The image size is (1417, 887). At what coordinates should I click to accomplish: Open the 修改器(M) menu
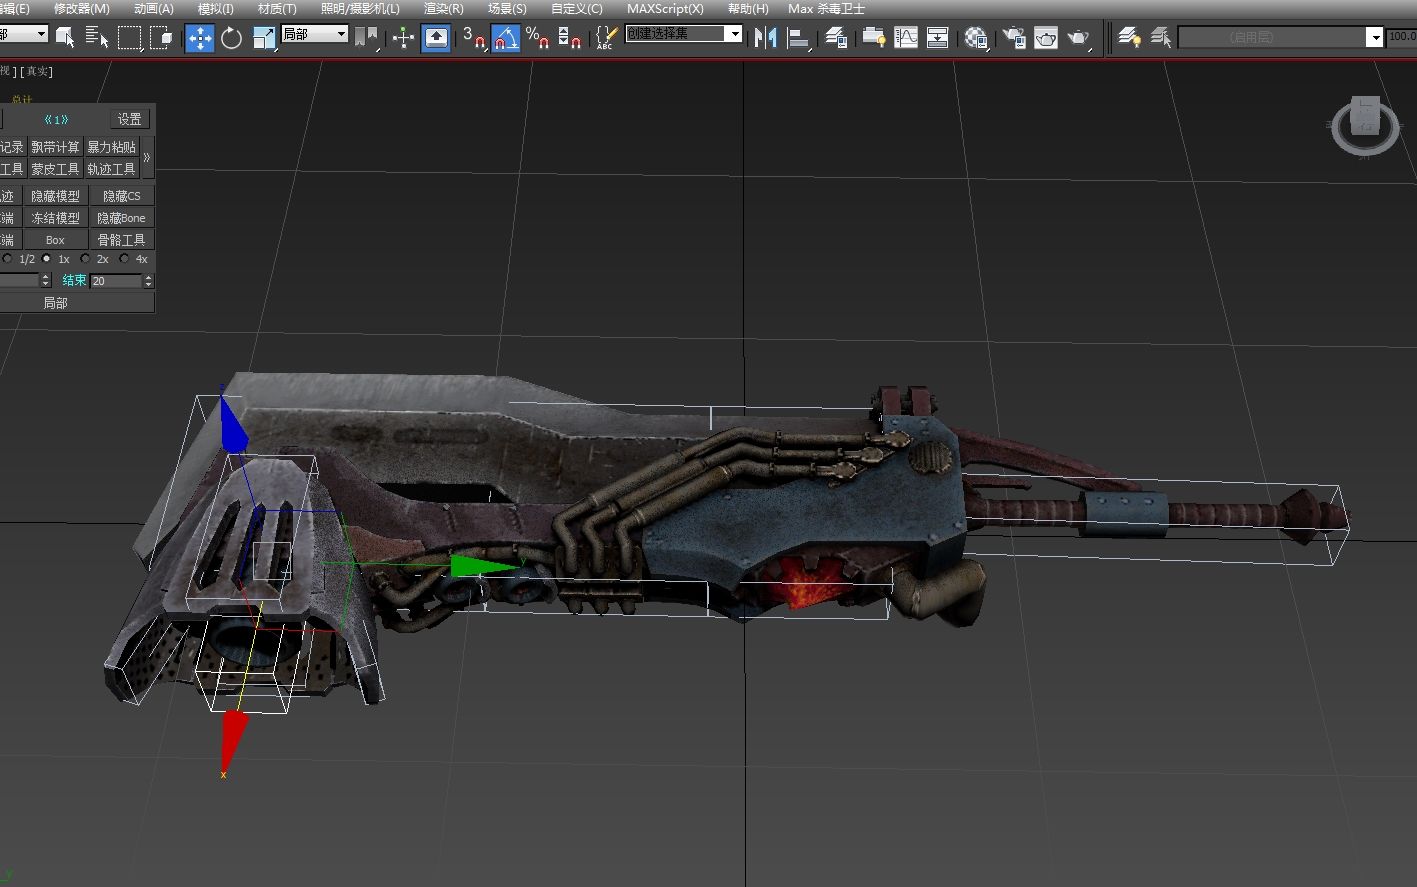pos(82,8)
